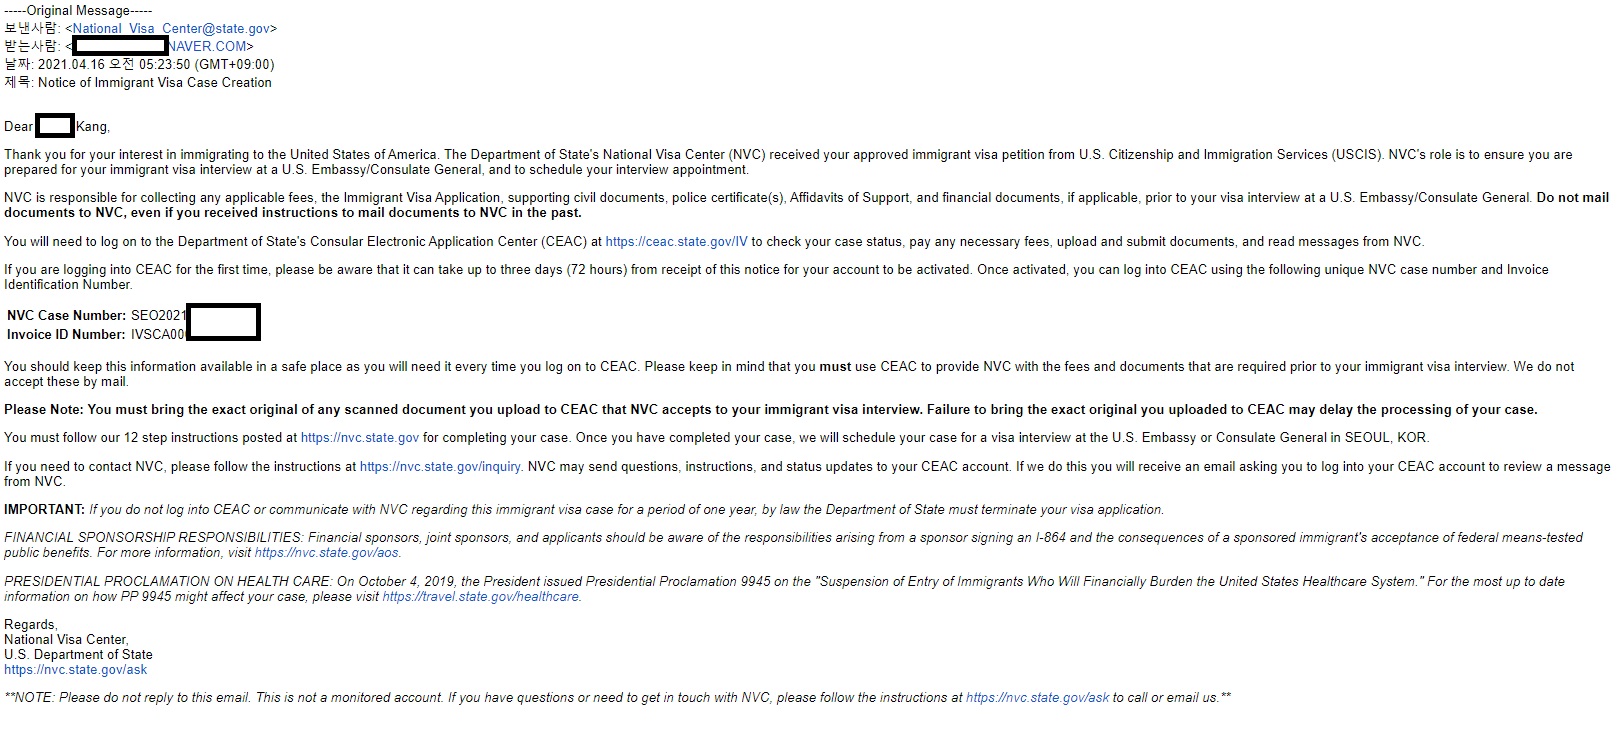Click 'National Visa Center,' in the signature
This screenshot has height=739, width=1618.
pos(66,640)
